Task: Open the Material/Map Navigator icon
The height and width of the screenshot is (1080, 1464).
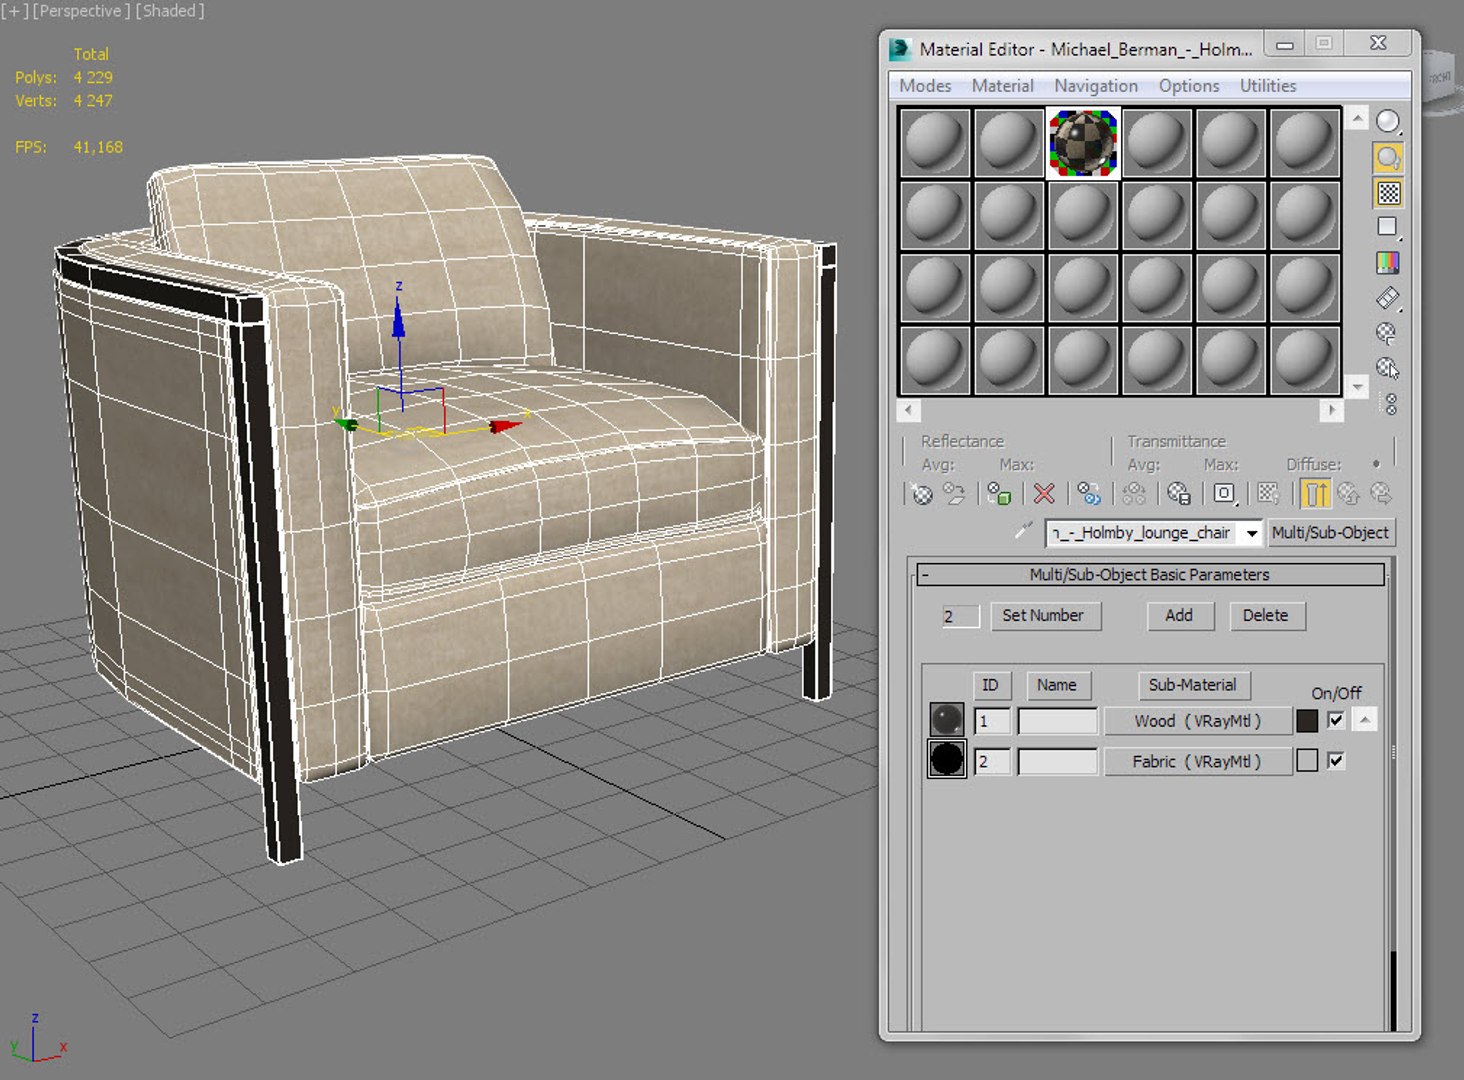Action: [1390, 403]
